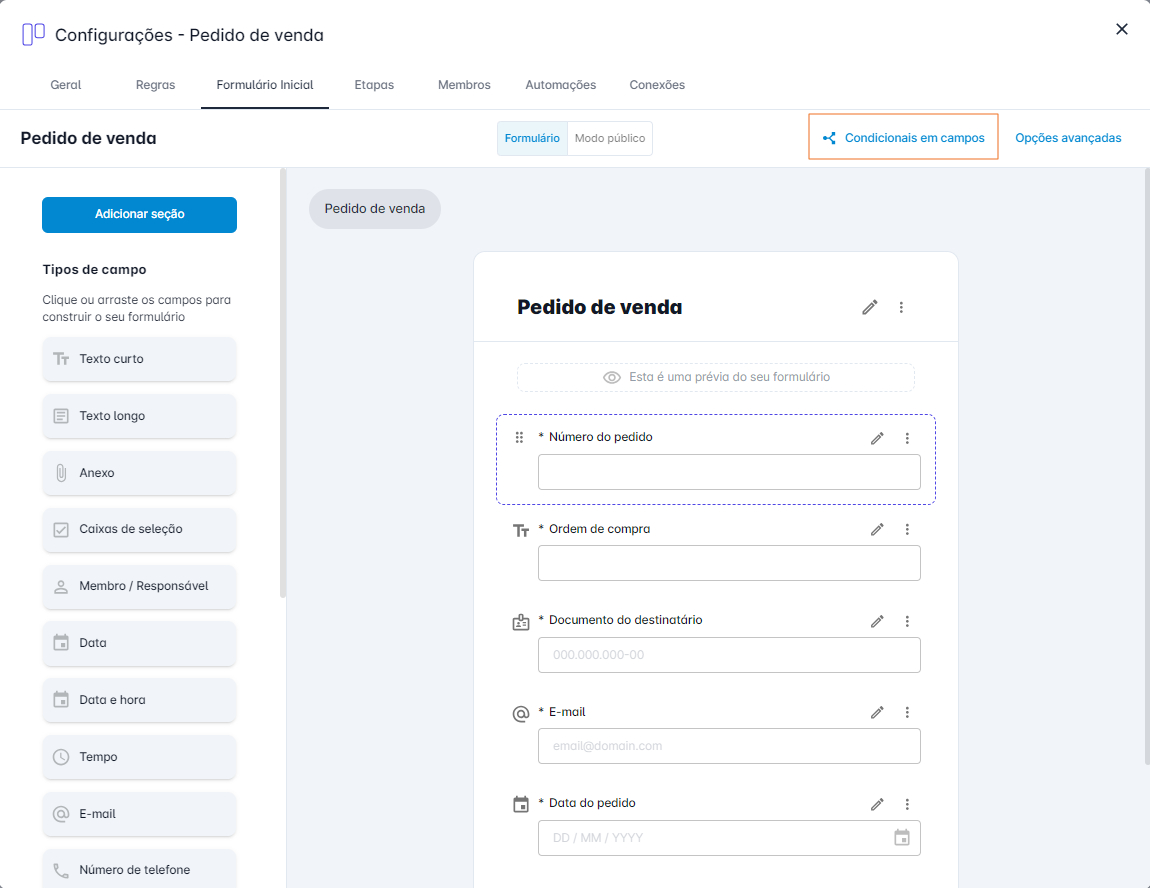Click the eye icon in preview notice
The image size is (1150, 888).
click(x=612, y=377)
